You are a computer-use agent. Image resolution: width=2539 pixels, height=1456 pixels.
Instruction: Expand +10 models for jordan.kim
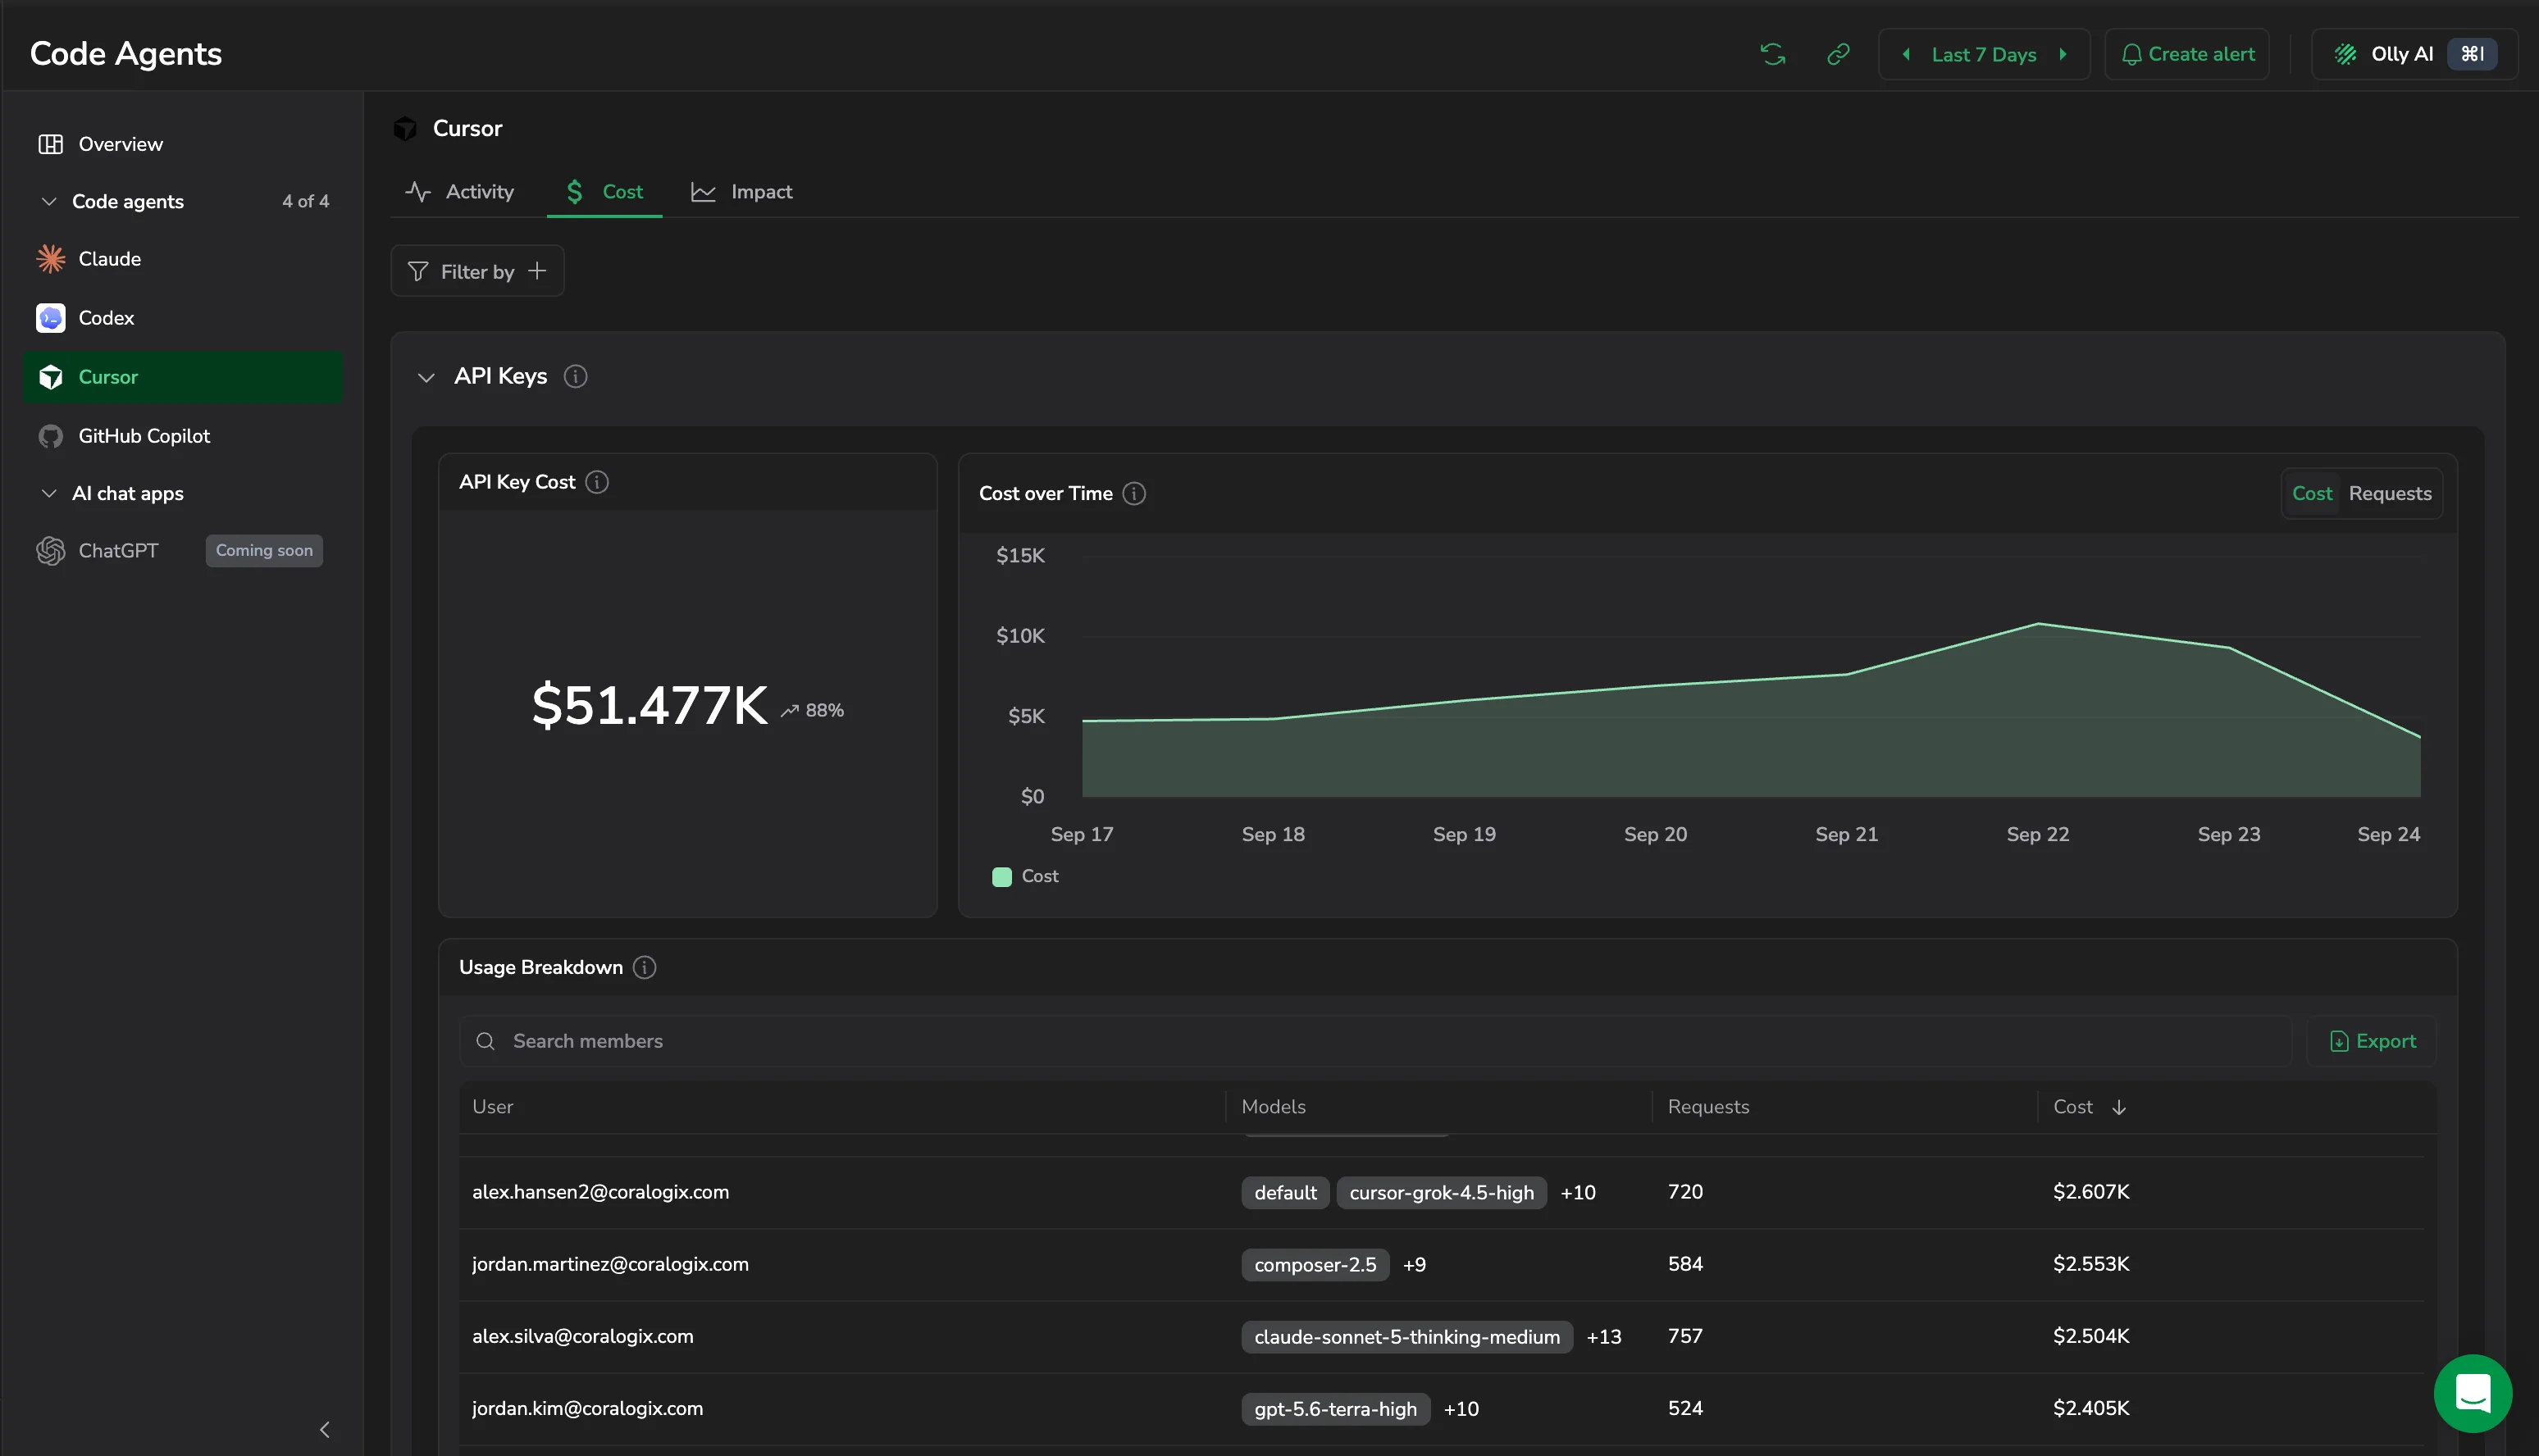pyautogui.click(x=1461, y=1408)
